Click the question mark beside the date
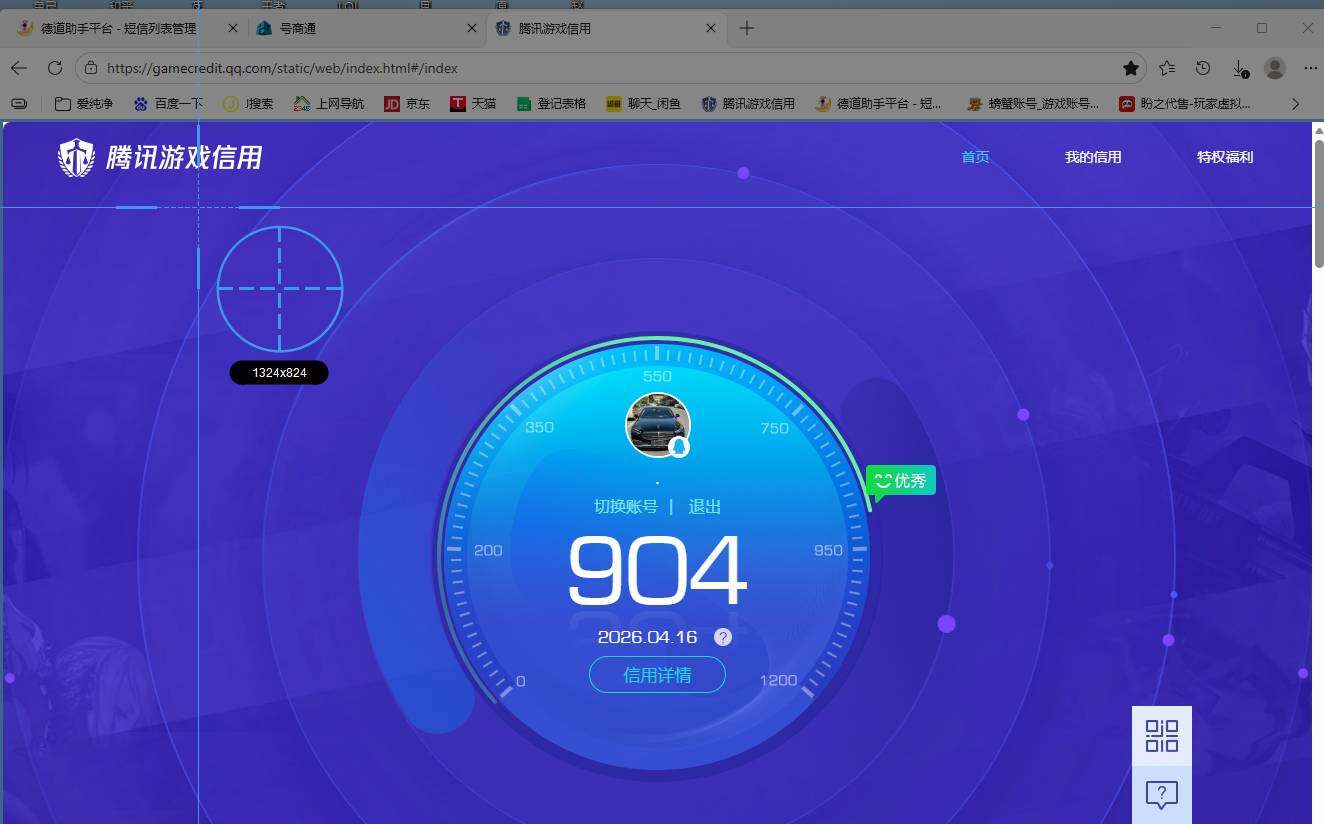 point(723,637)
